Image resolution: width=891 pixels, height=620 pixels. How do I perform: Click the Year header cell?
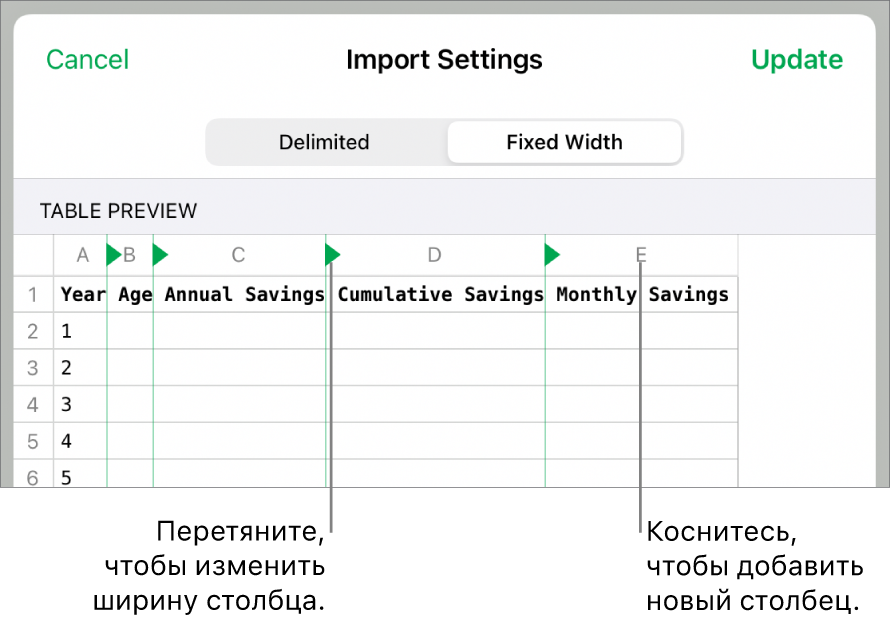tap(82, 295)
